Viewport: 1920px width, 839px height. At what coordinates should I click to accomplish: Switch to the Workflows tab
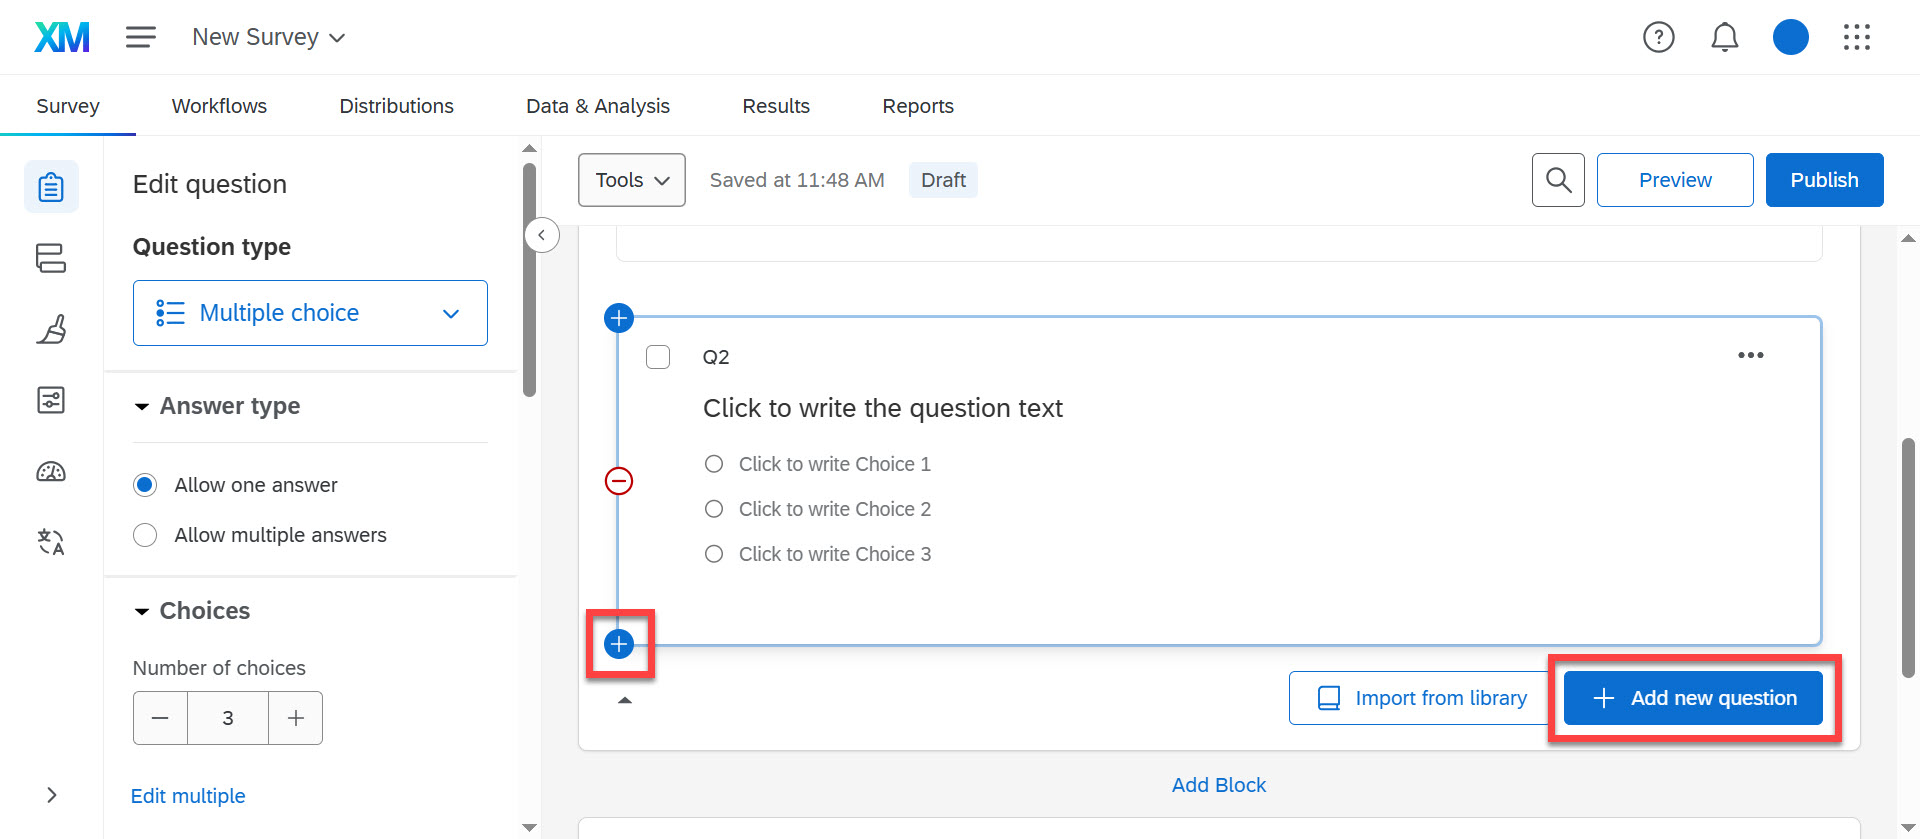click(218, 105)
